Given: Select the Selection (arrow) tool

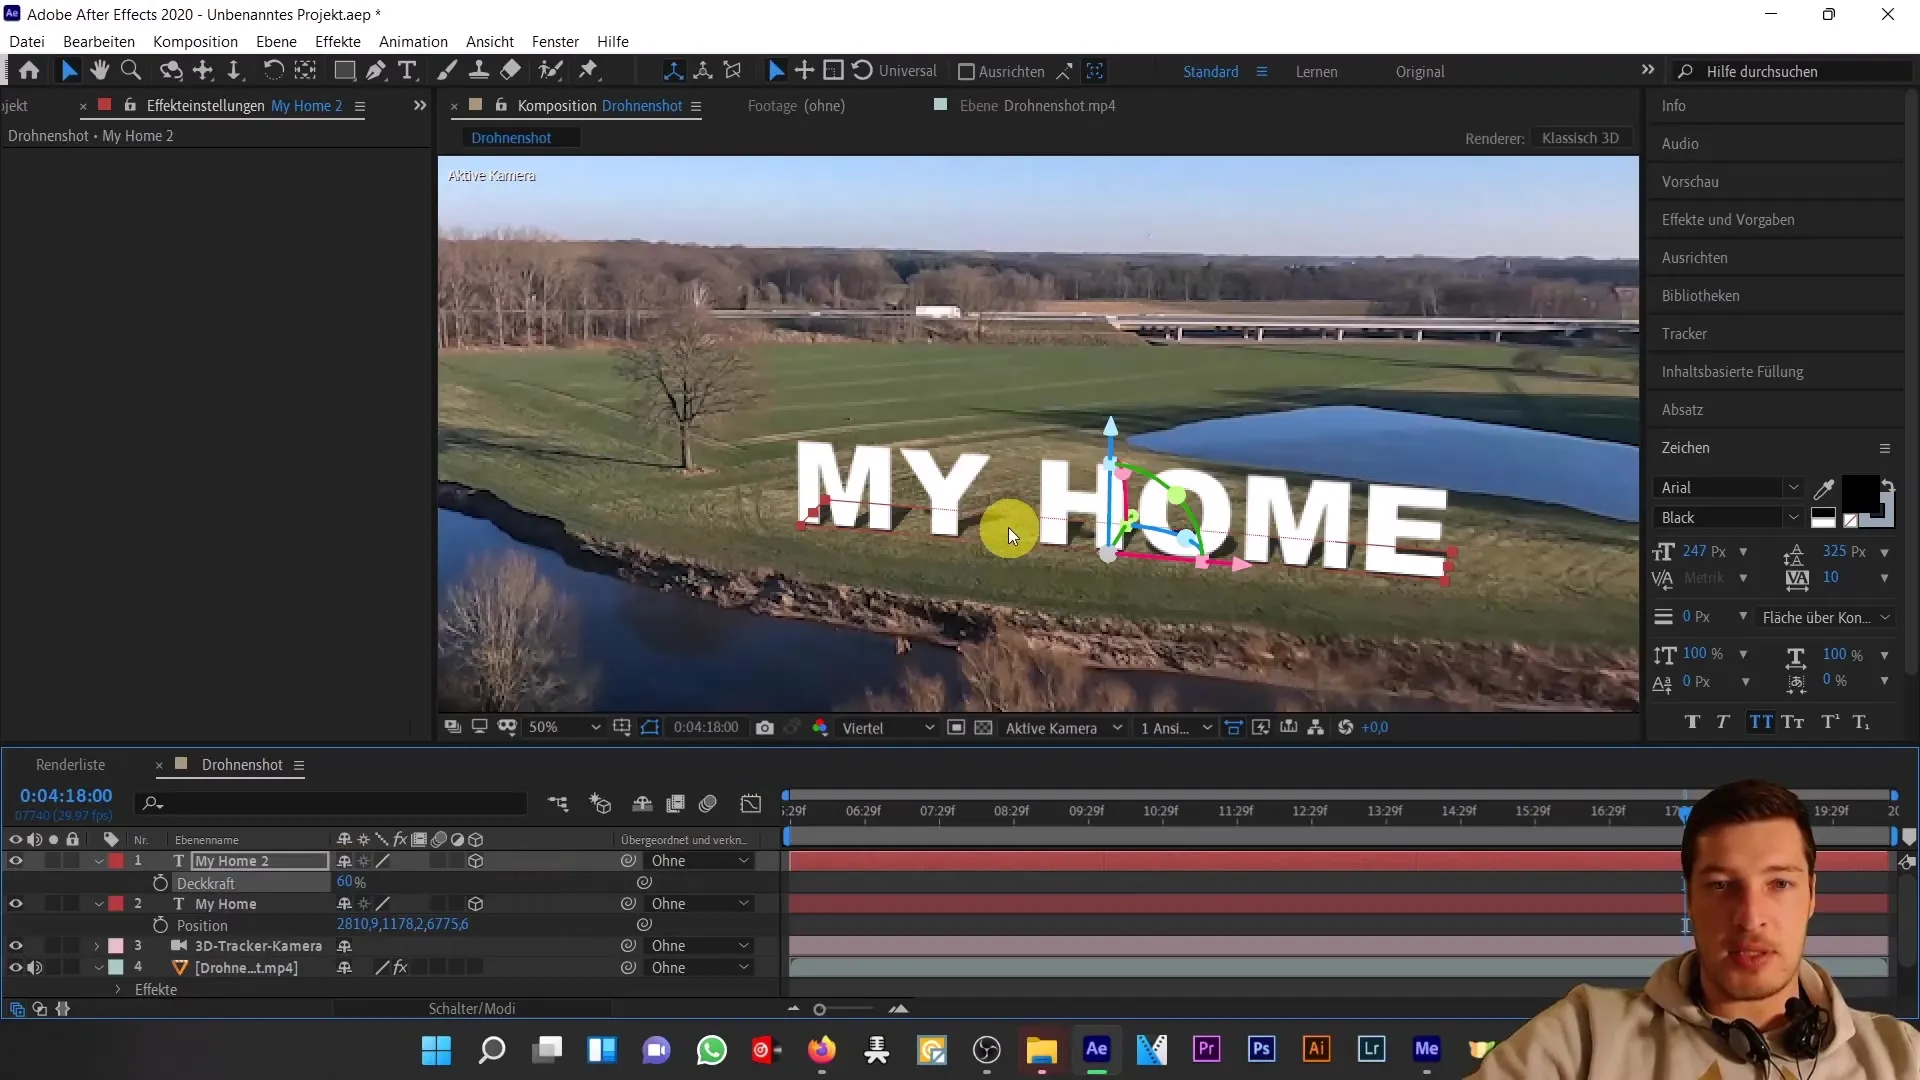Looking at the screenshot, I should (68, 71).
